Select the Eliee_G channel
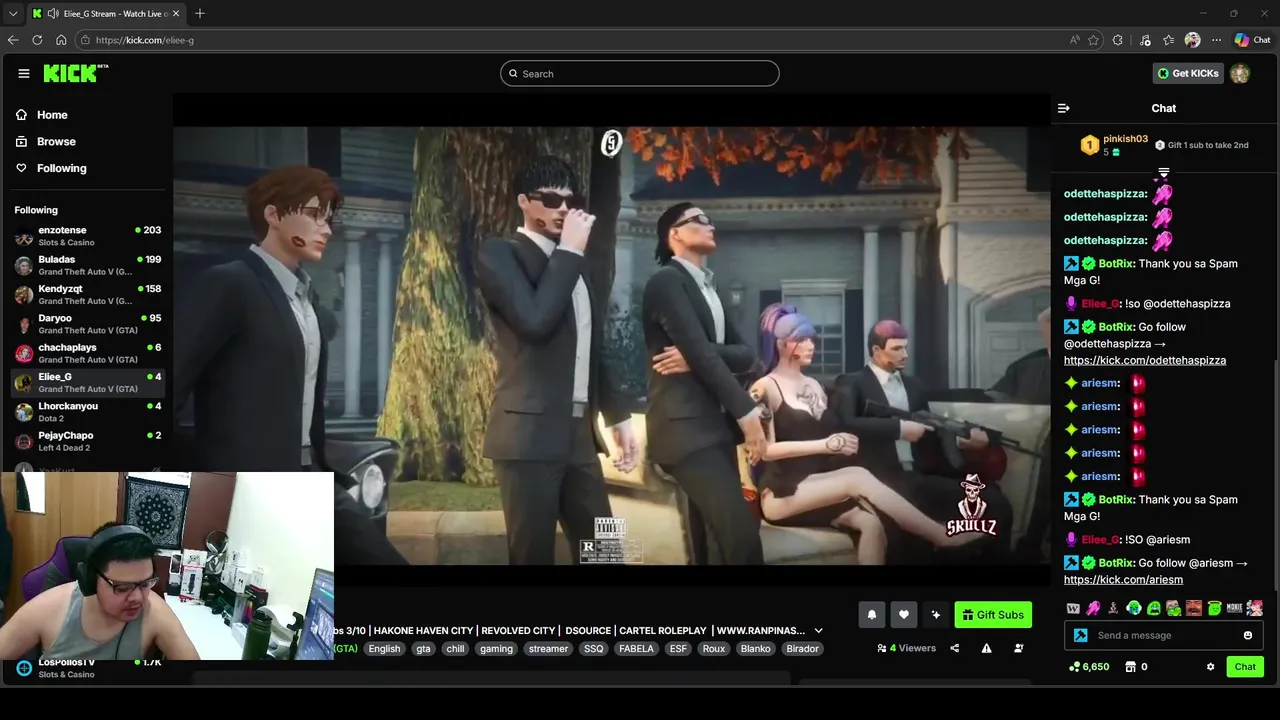Screen dimensions: 1280x720 [87, 382]
